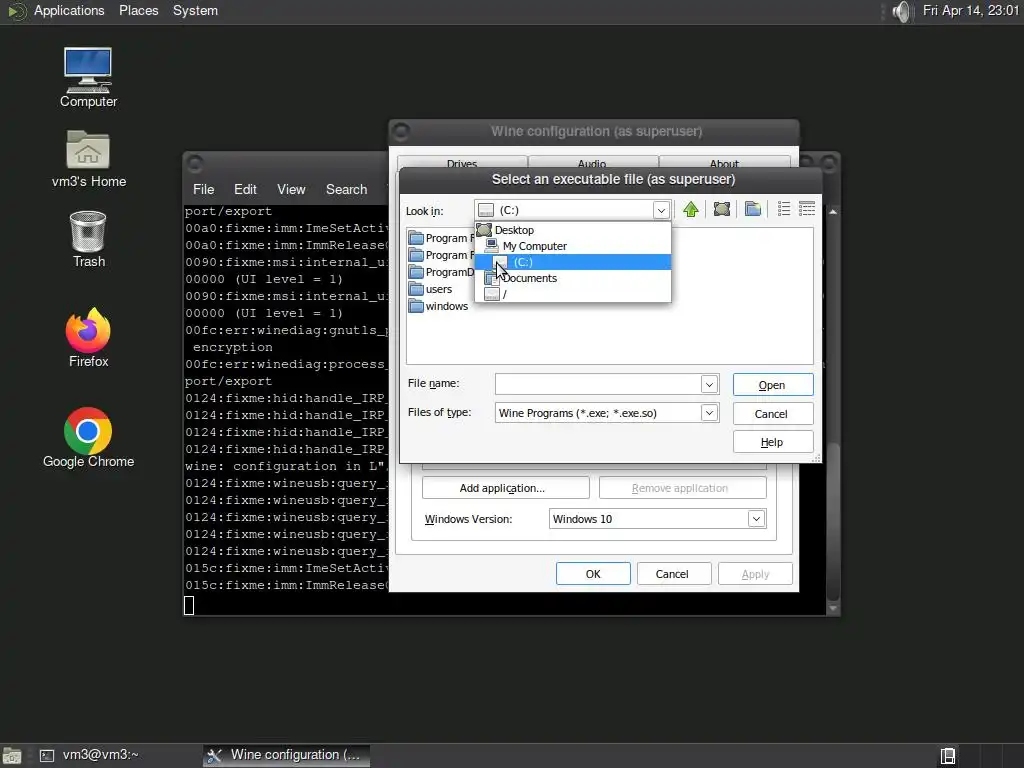Open terminal Edit menu
This screenshot has width=1024, height=768.
tap(245, 189)
